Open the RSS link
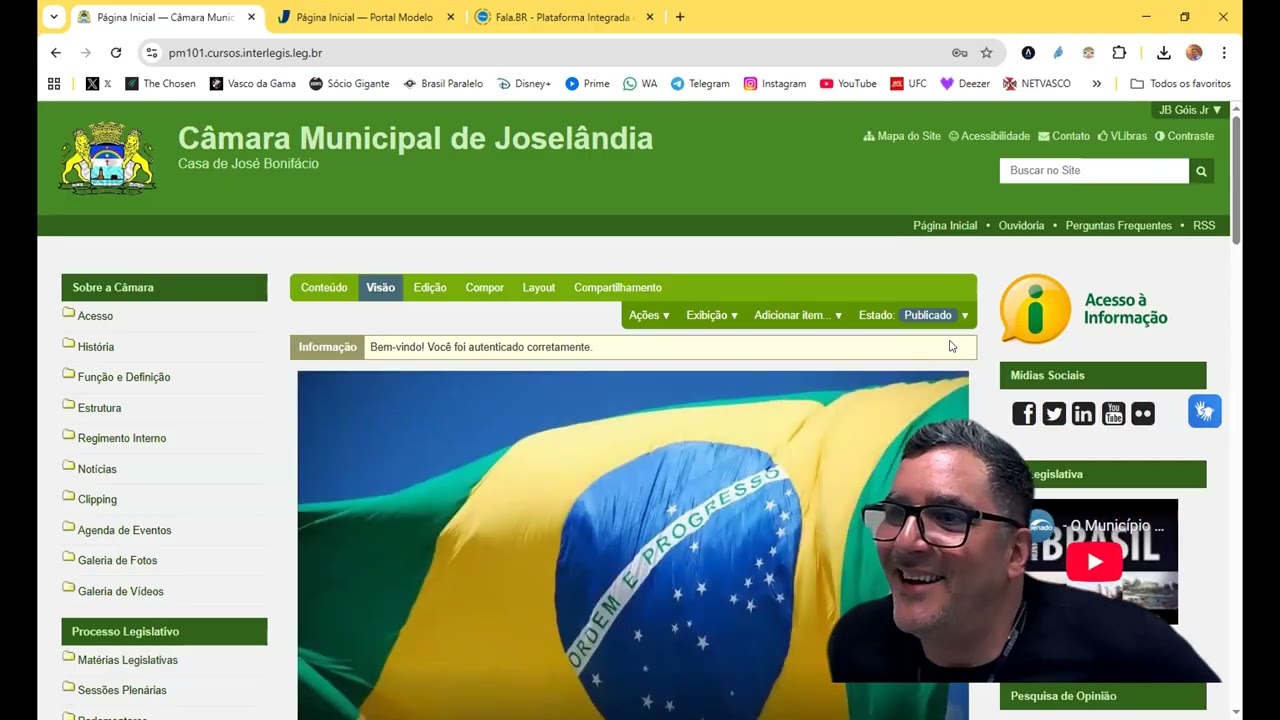This screenshot has height=720, width=1280. (1204, 226)
